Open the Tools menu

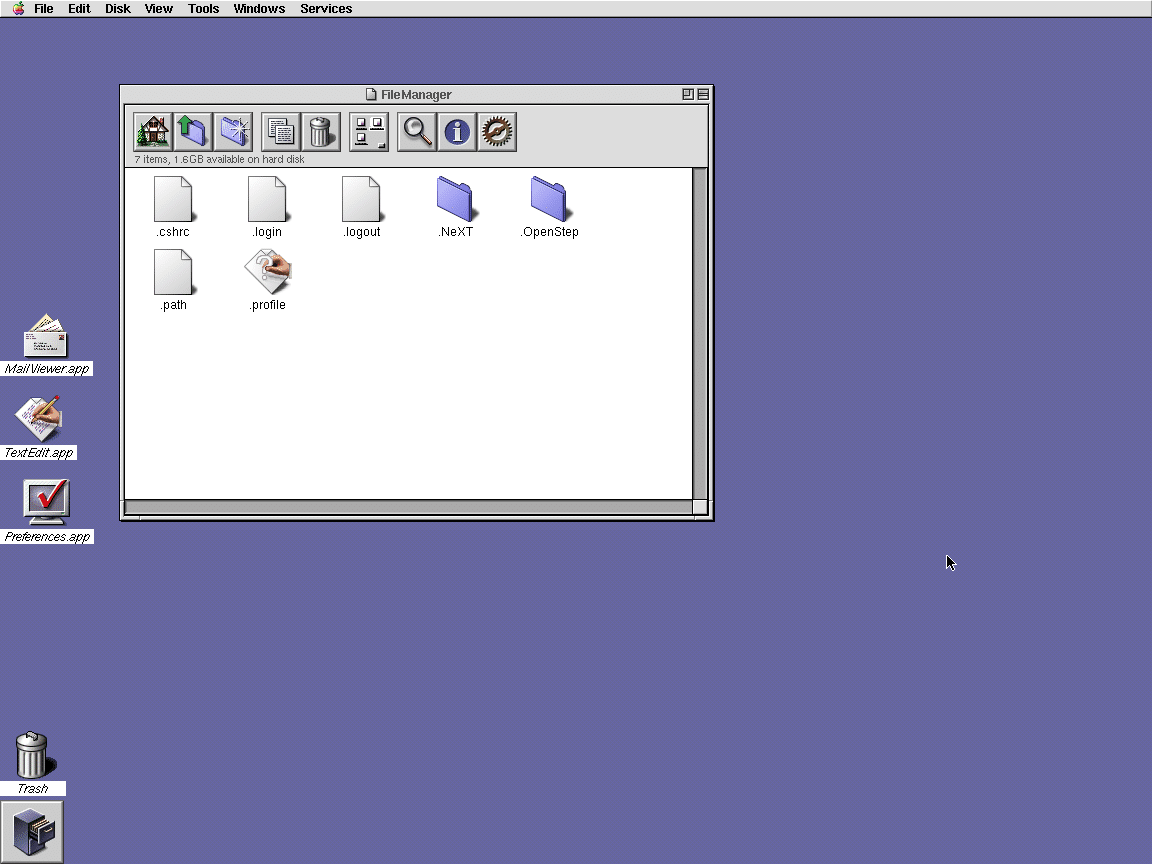pyautogui.click(x=204, y=9)
